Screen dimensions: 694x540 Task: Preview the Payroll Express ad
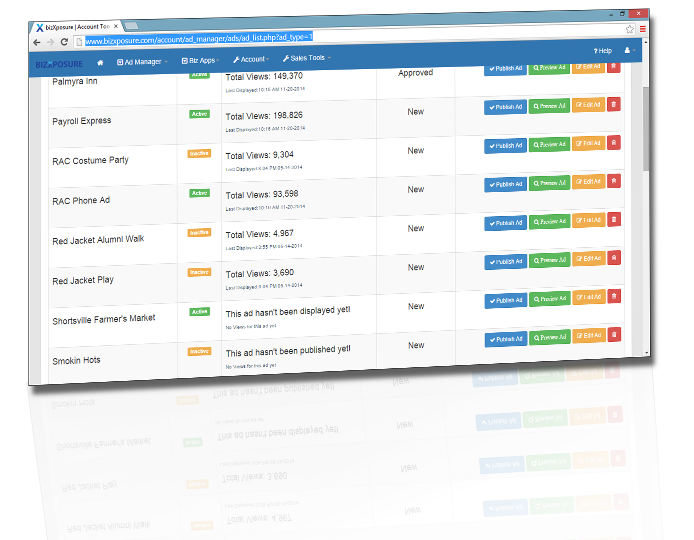pyautogui.click(x=549, y=106)
